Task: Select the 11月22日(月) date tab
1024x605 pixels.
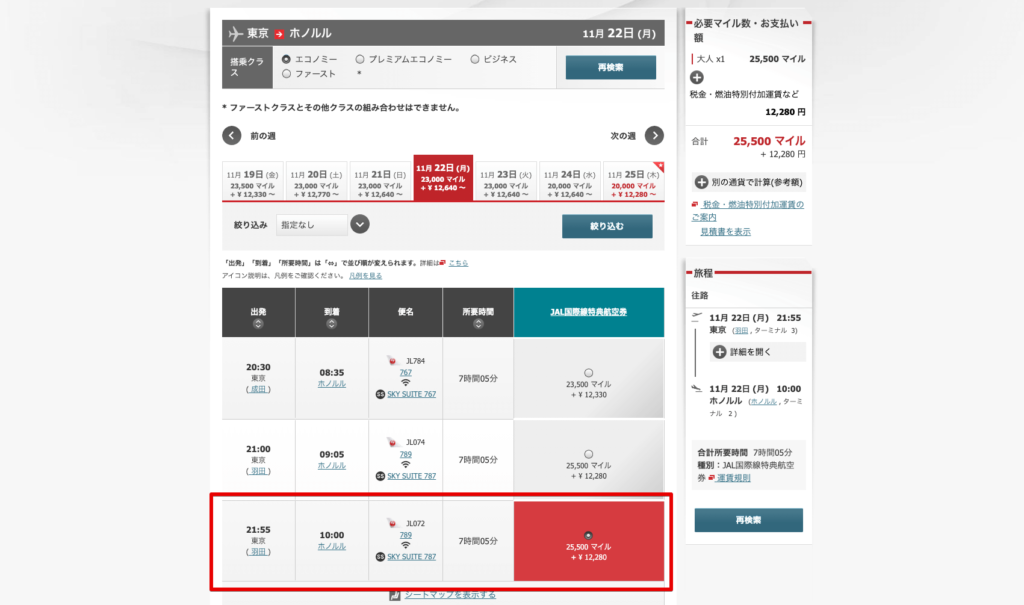Action: (443, 178)
